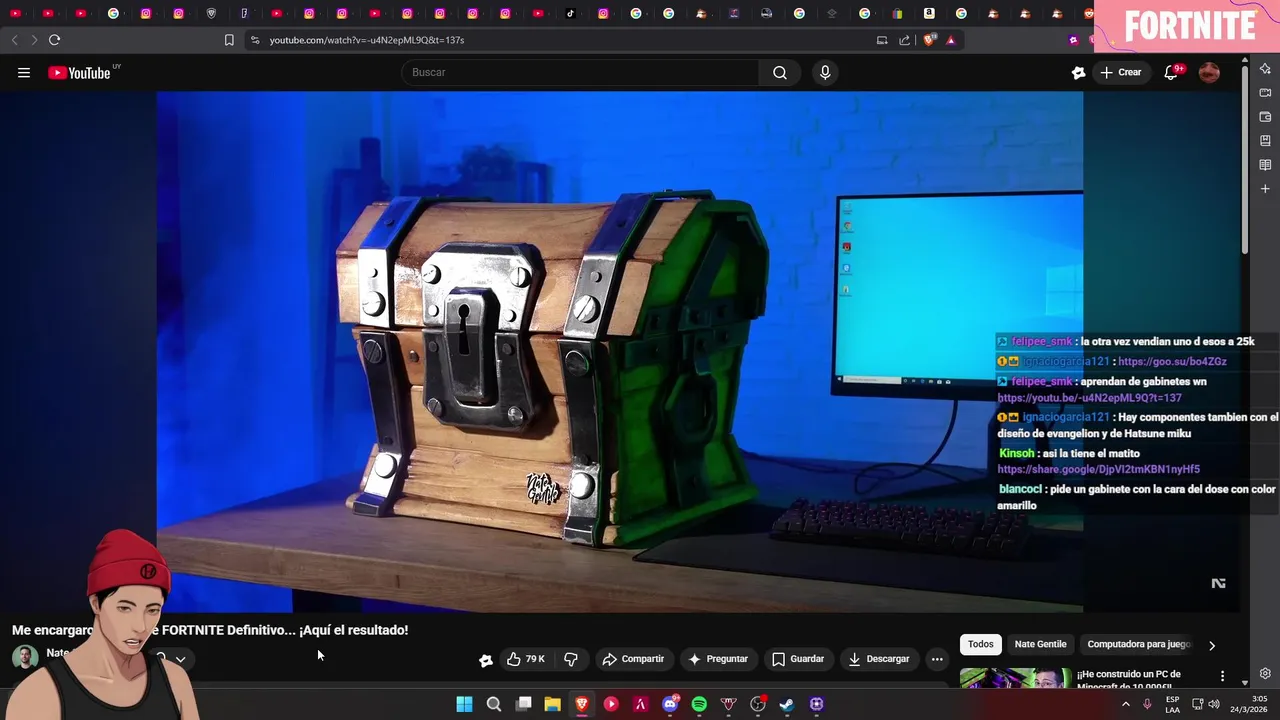Image resolution: width=1280 pixels, height=720 pixels.
Task: Open the YouTube hamburger guide menu
Action: coord(24,72)
